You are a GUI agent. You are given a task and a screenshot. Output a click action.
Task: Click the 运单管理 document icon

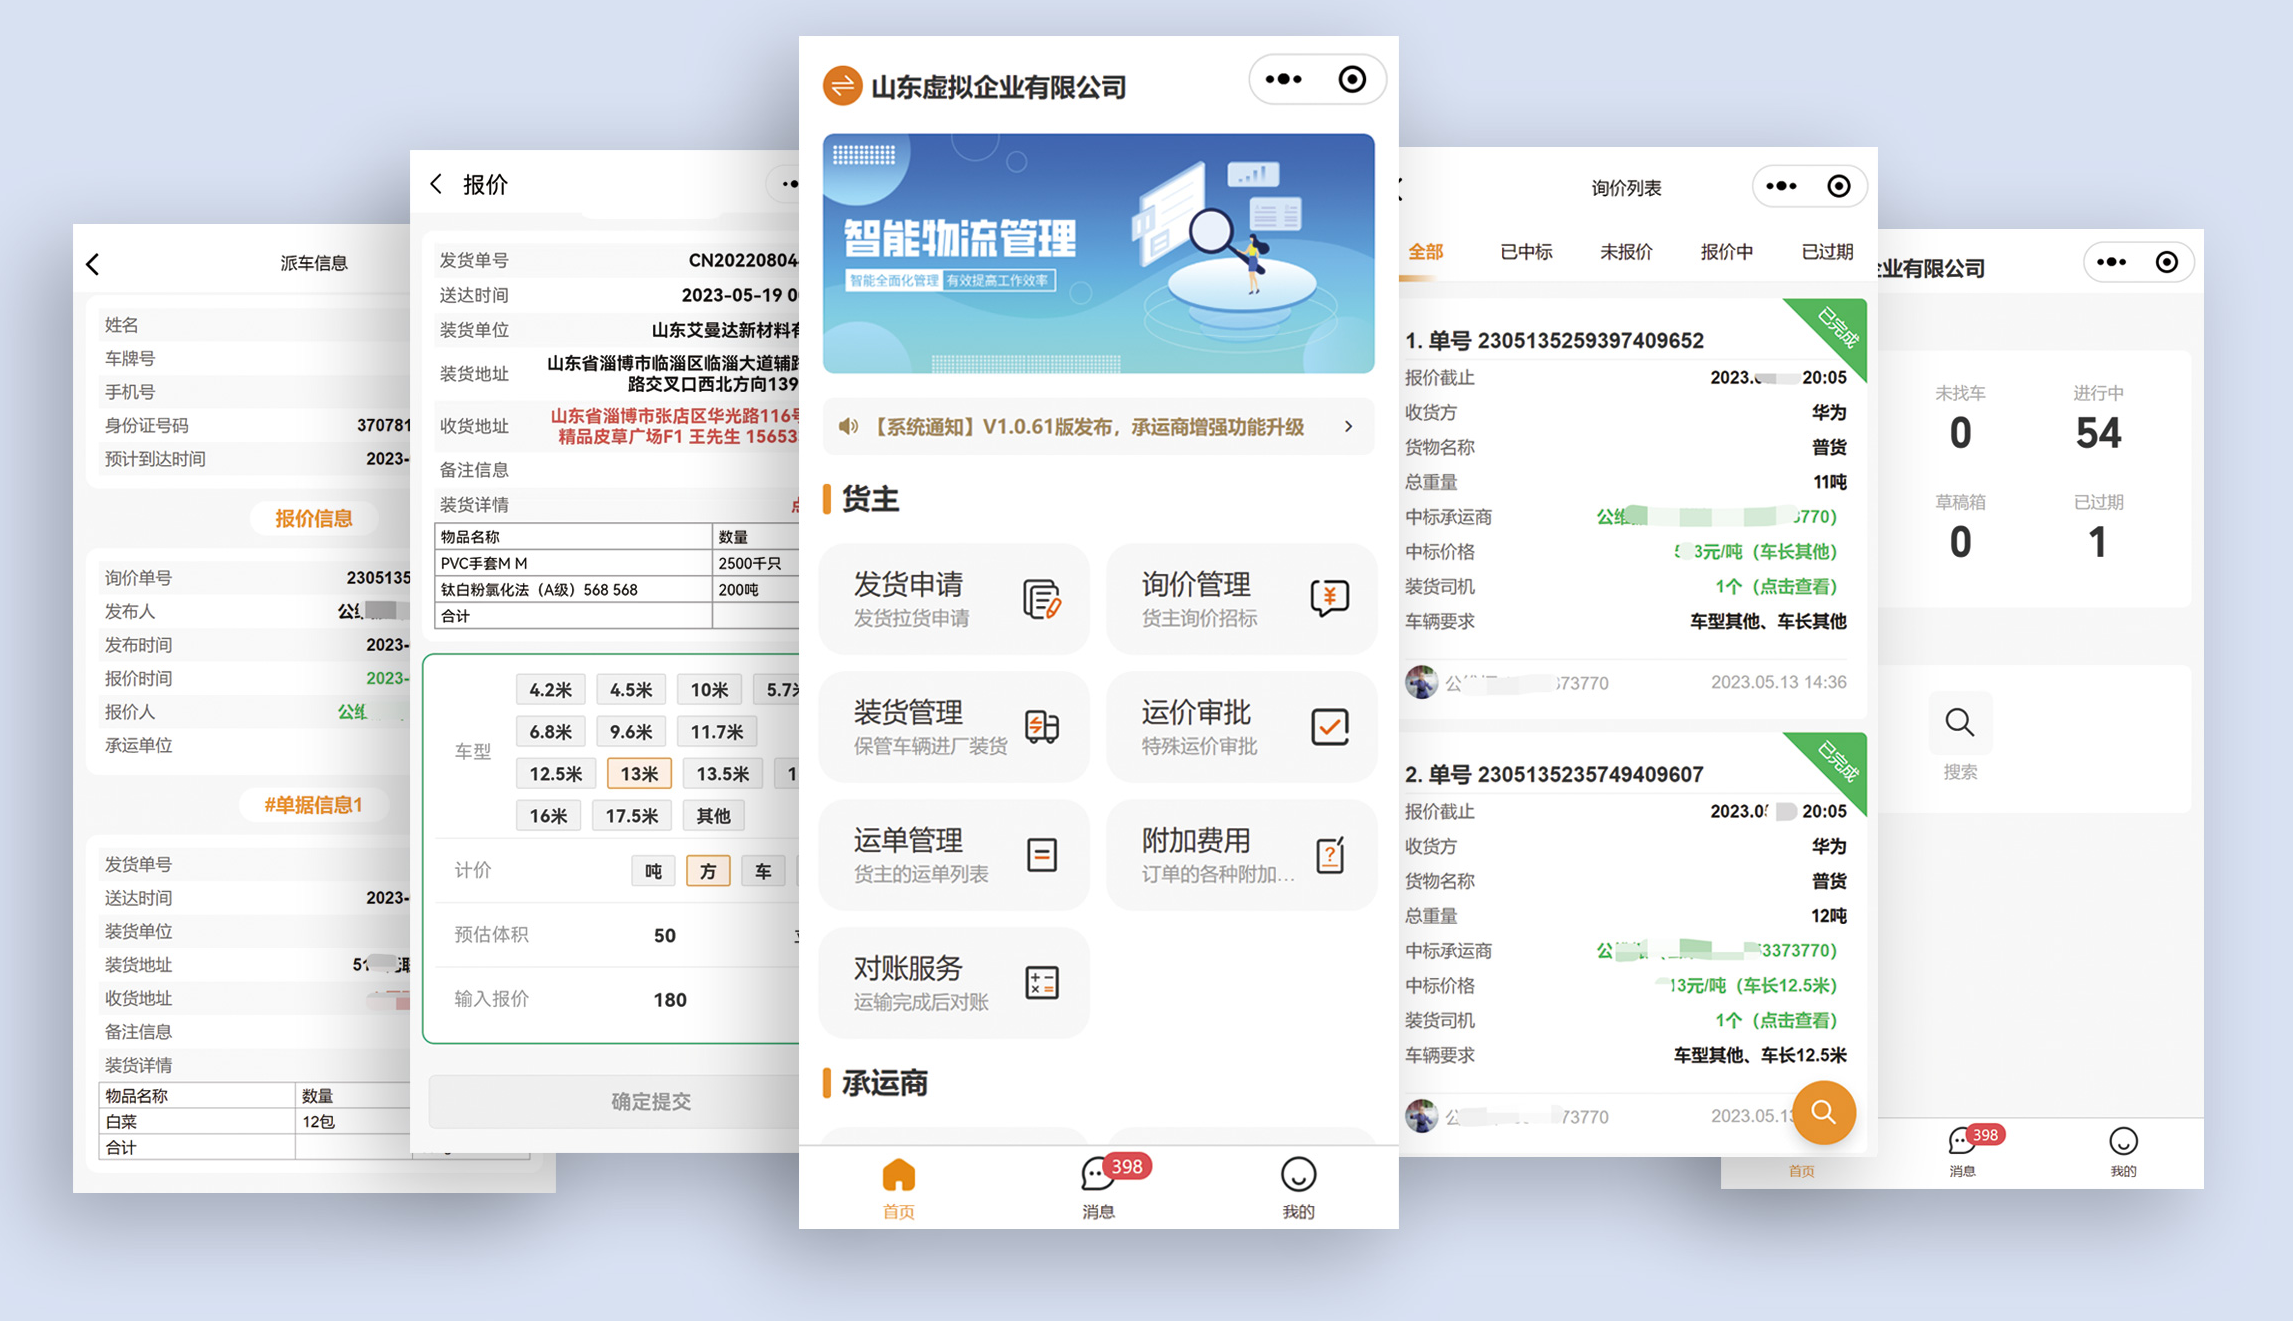(x=1041, y=854)
